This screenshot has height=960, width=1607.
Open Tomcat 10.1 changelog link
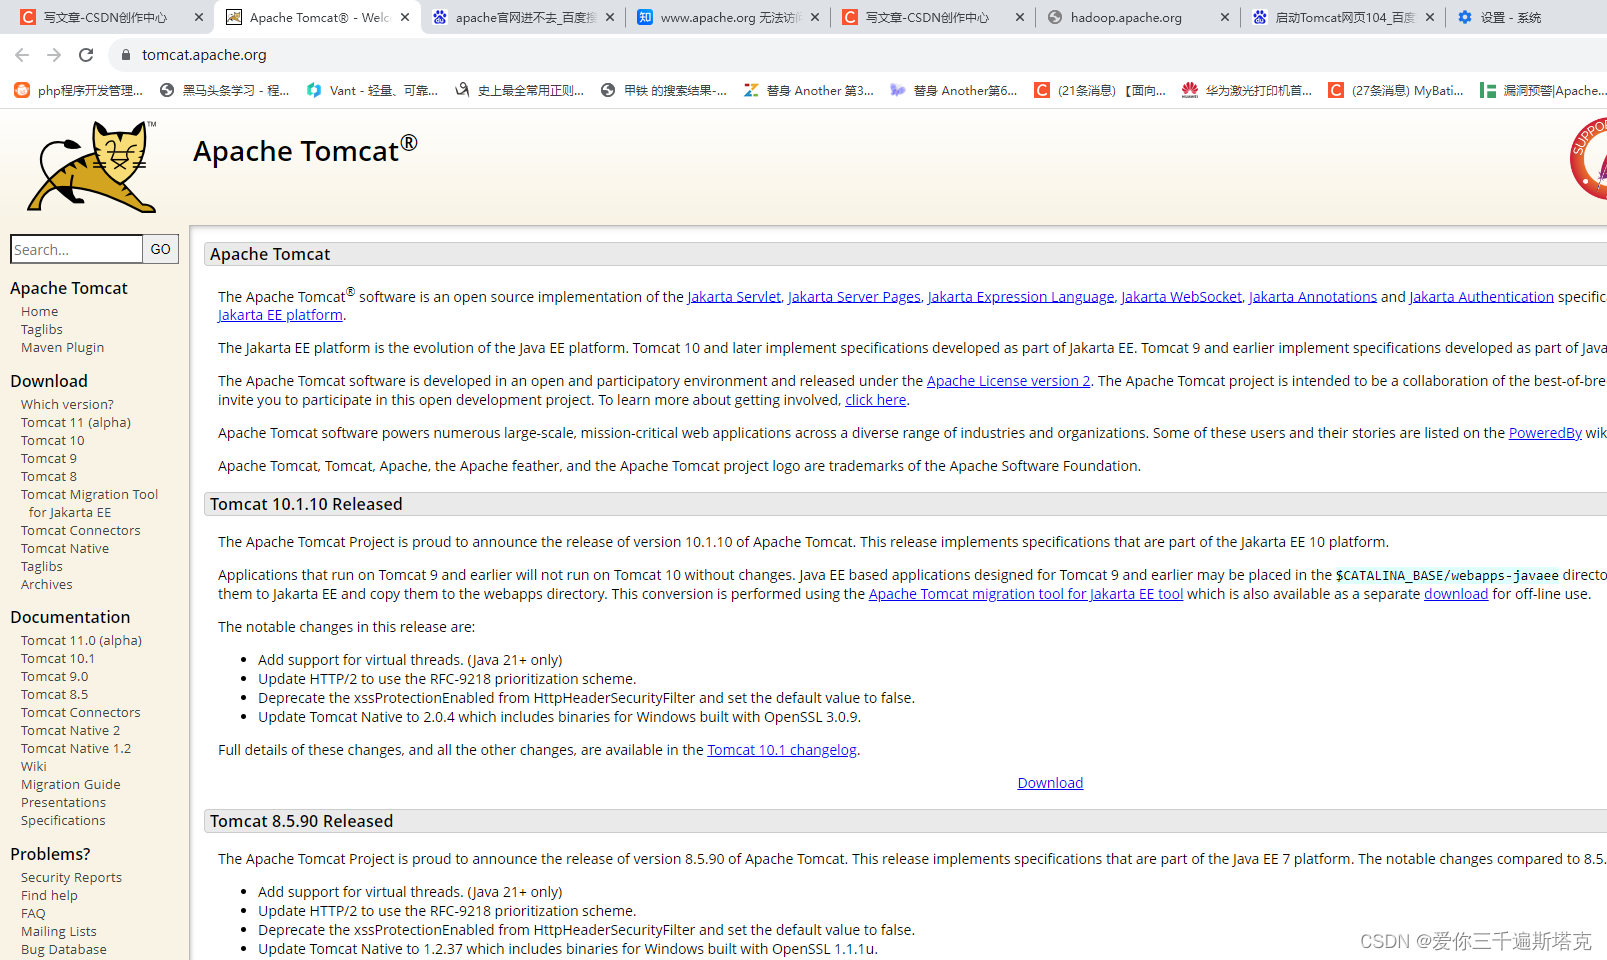(782, 750)
